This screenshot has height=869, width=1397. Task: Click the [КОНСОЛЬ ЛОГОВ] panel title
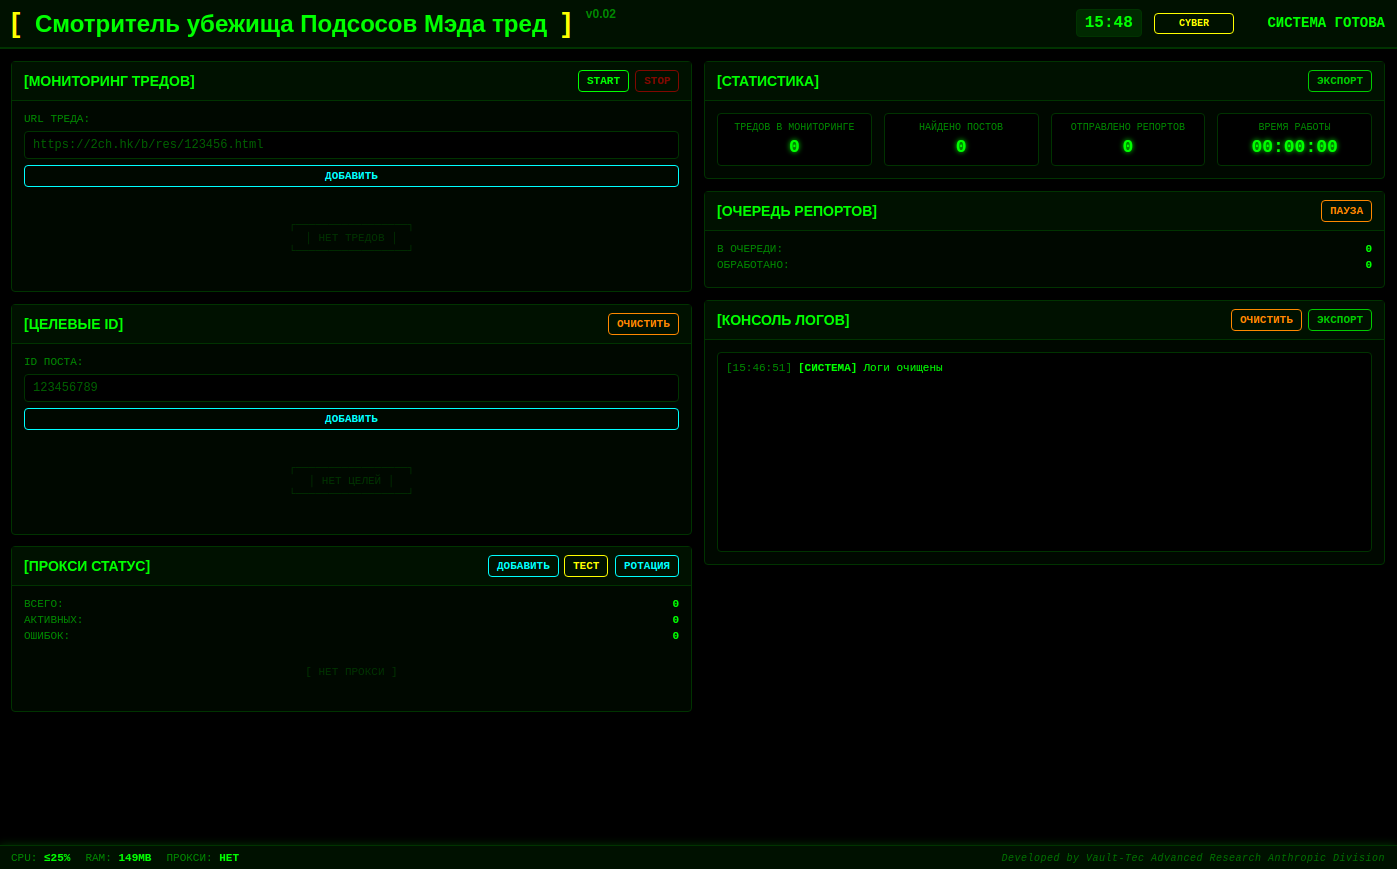[x=783, y=320]
